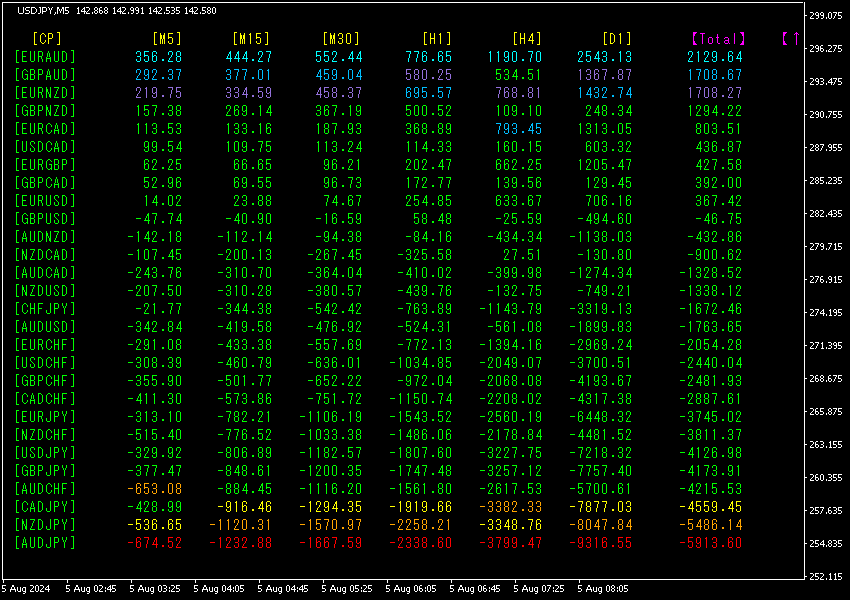Screen dimensions: 850x600
Task: Select the [EURCAD] pair label
Action: pyautogui.click(x=45, y=128)
